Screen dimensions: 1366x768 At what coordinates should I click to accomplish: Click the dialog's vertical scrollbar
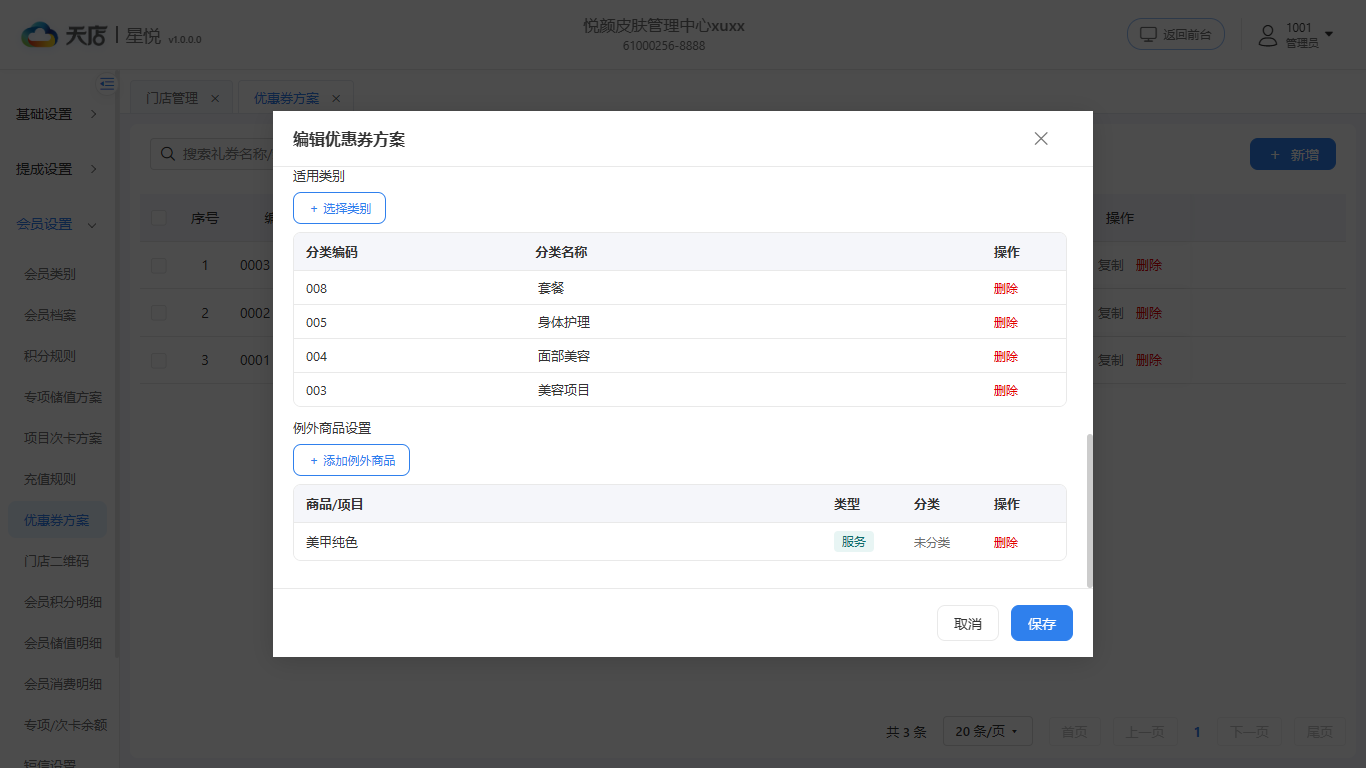pyautogui.click(x=1089, y=510)
